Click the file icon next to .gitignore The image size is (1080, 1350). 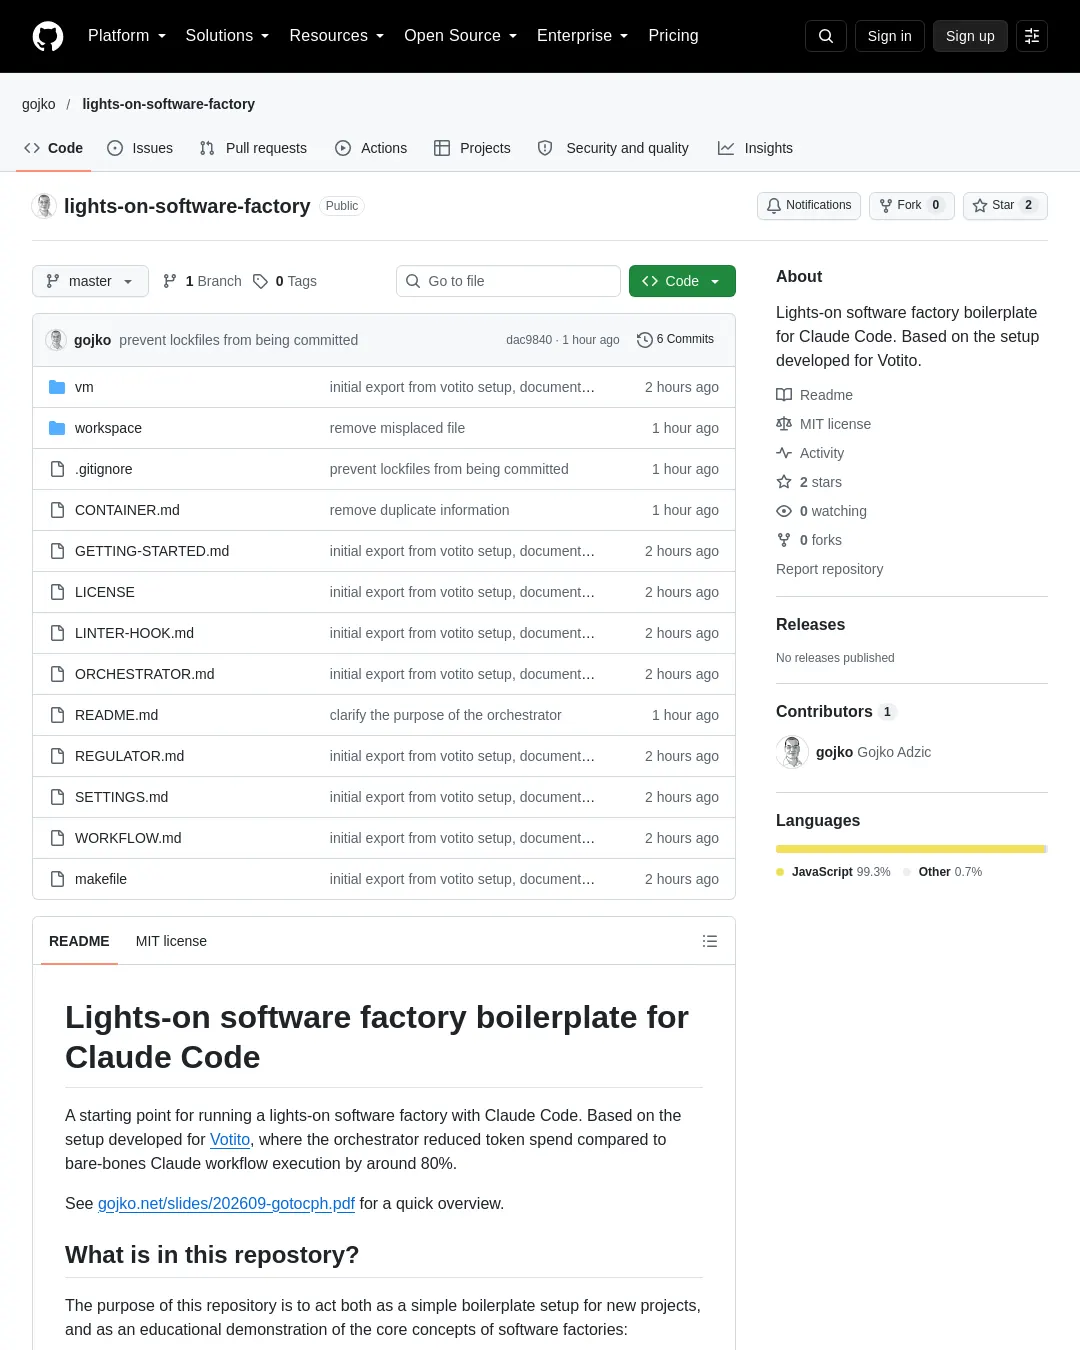(x=57, y=469)
